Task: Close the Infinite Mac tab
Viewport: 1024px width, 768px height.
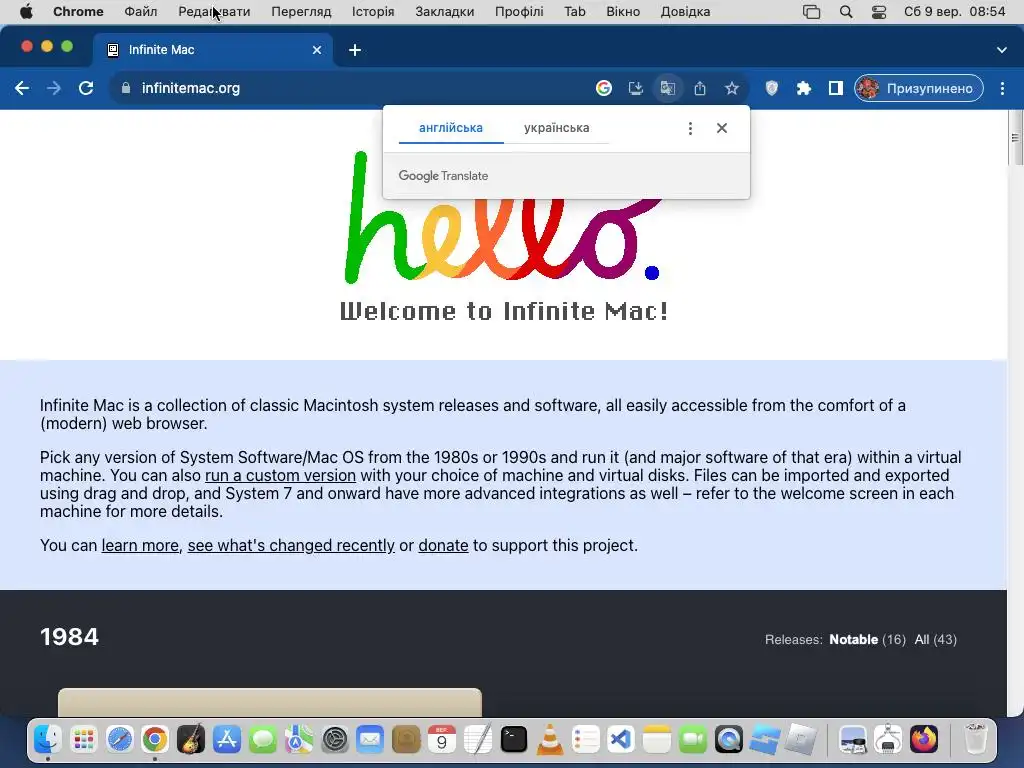Action: coord(317,50)
